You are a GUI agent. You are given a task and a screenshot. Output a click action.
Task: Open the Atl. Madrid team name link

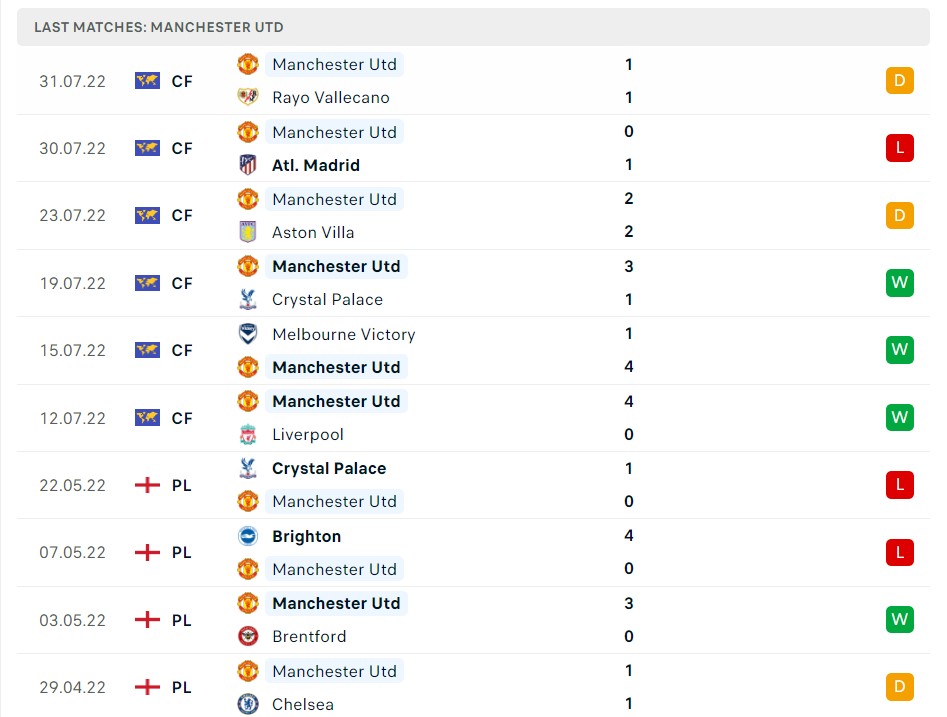315,165
